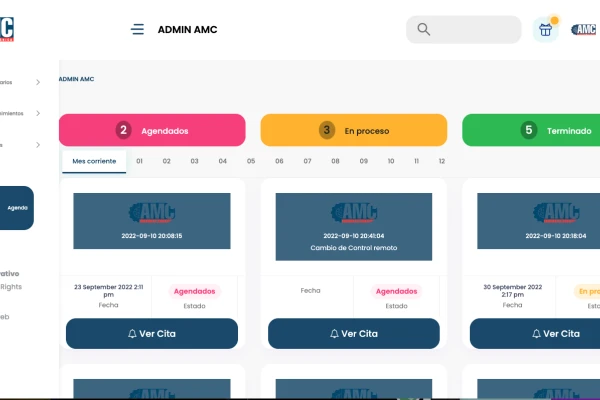Select month tab 05
The height and width of the screenshot is (400, 600).
[x=251, y=161]
